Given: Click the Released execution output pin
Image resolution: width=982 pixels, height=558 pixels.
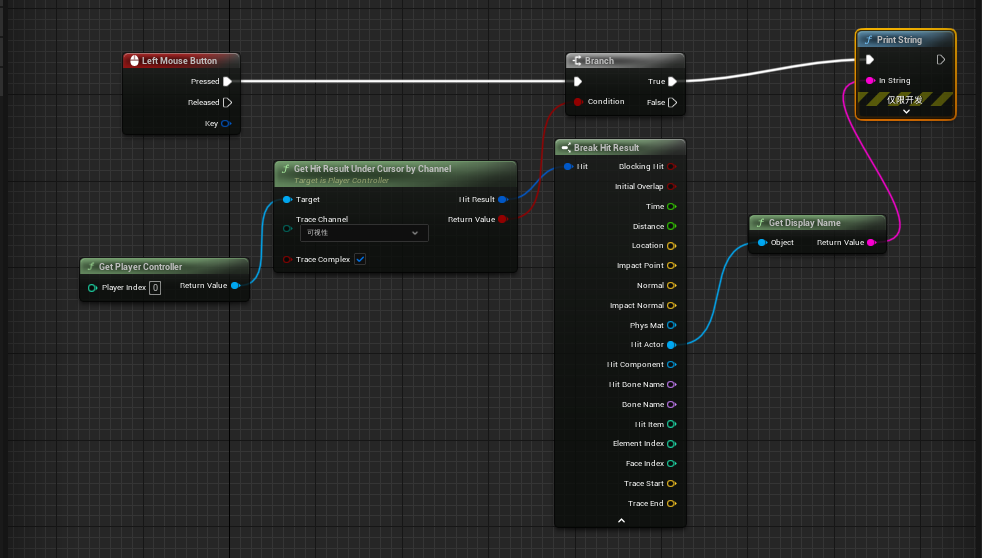Looking at the screenshot, I should click(227, 102).
